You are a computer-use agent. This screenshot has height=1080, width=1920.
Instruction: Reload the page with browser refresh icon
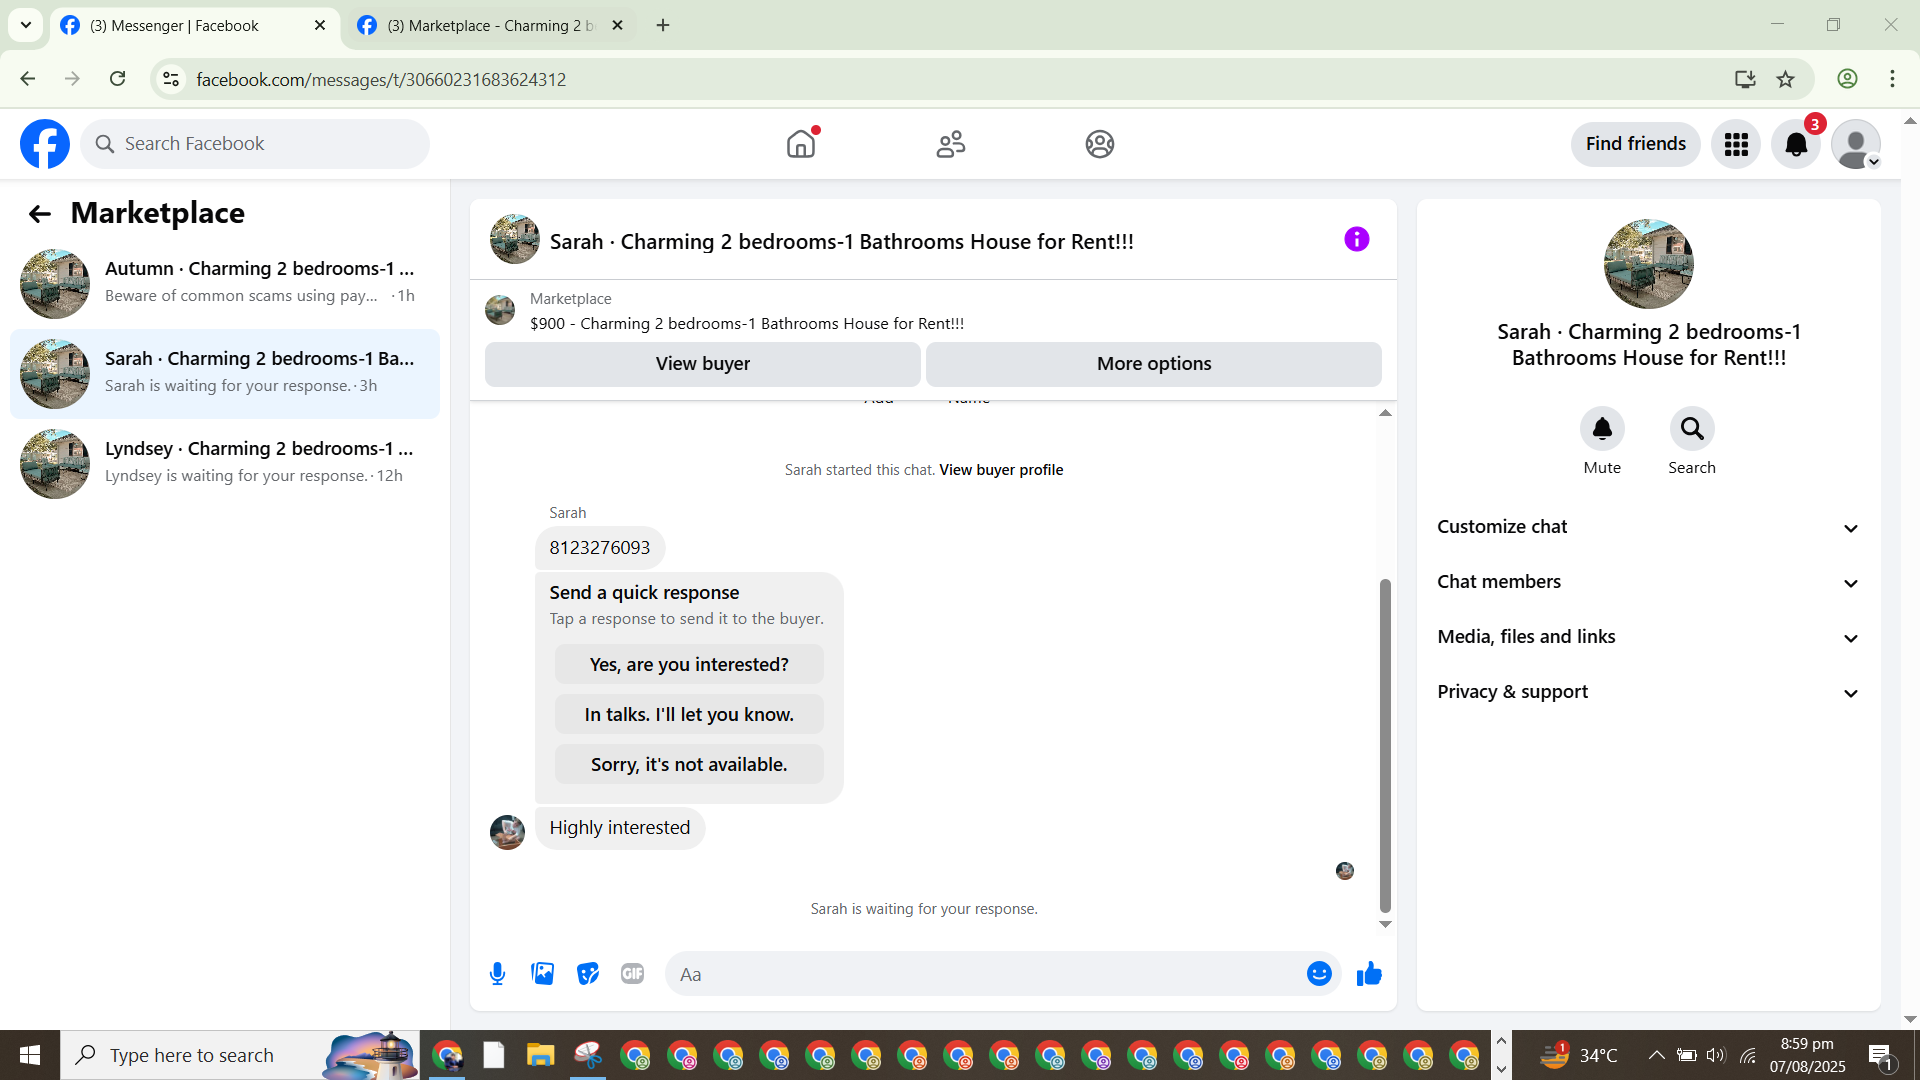point(117,79)
